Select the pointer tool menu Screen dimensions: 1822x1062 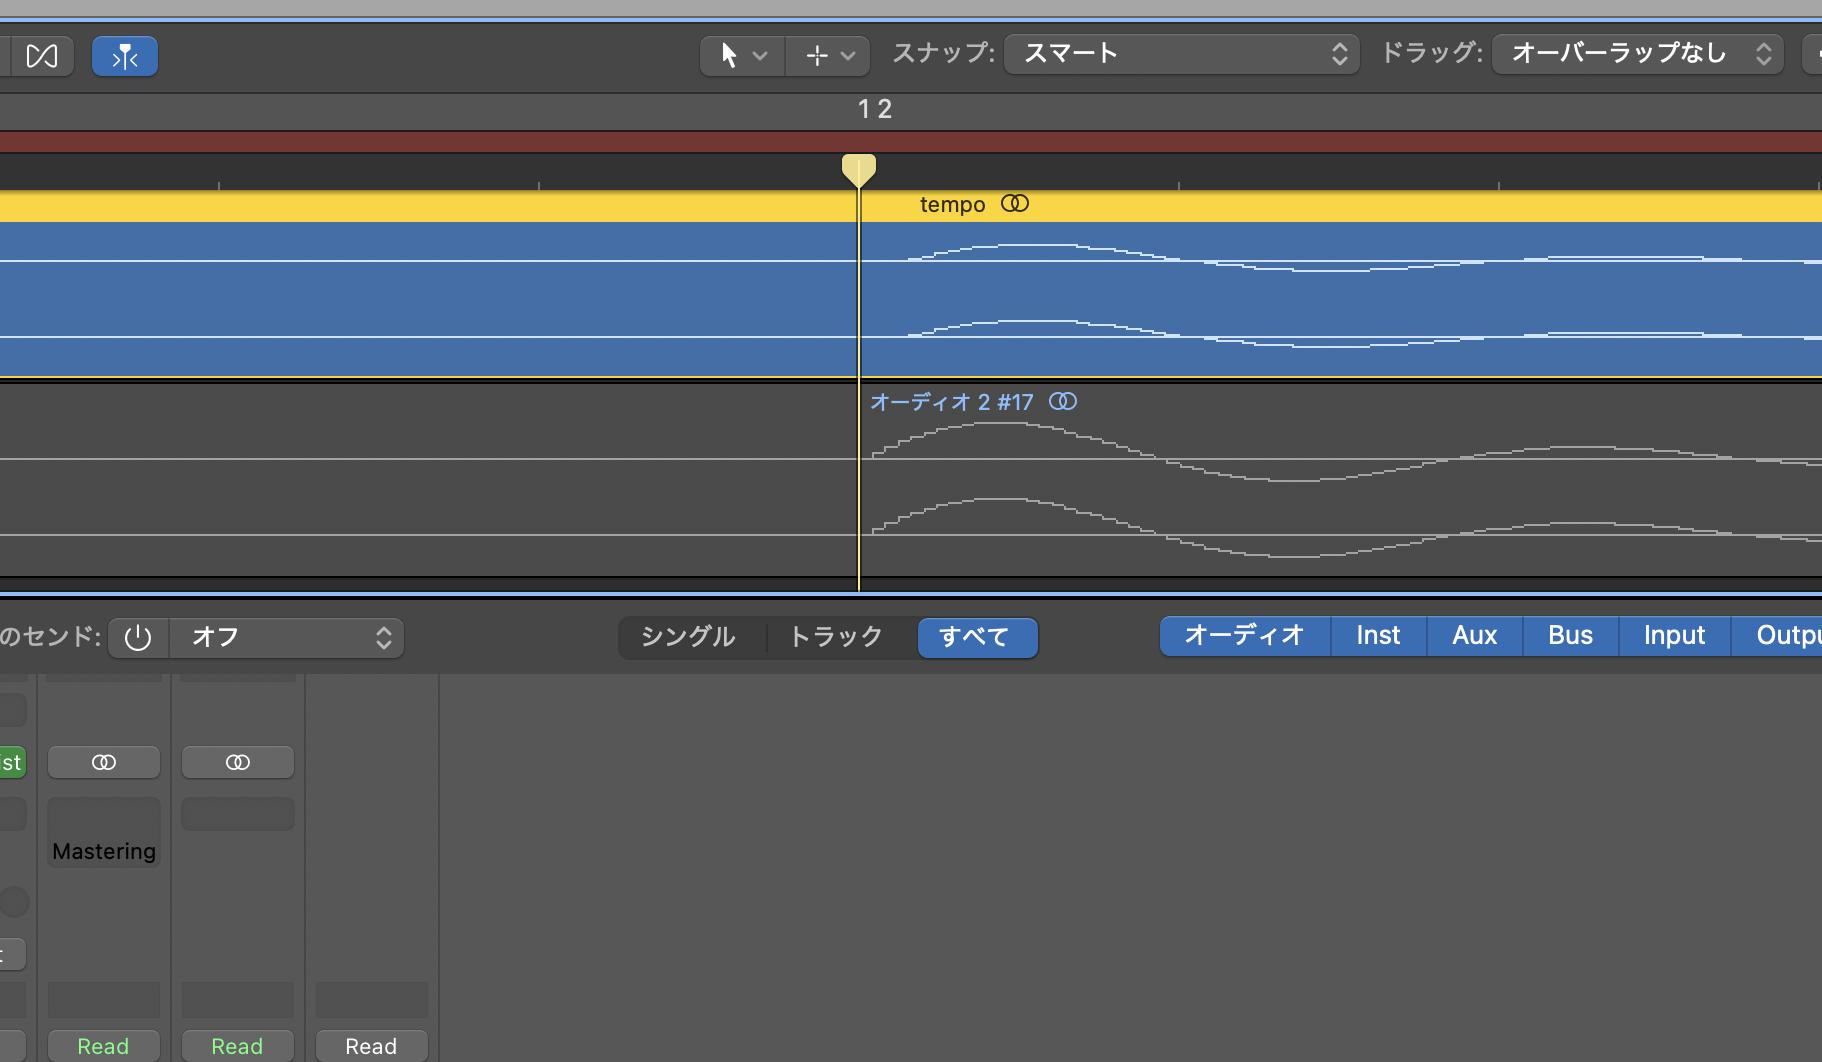(x=742, y=56)
